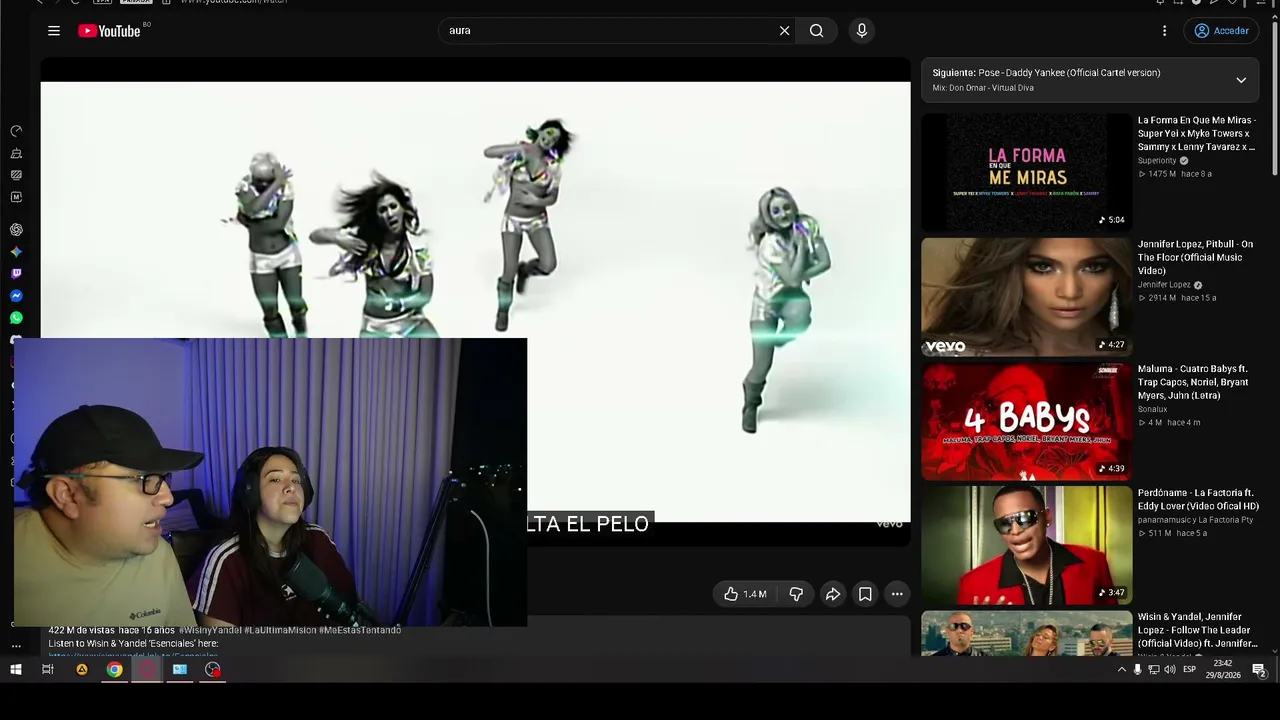Open the clock showing 23:42
Viewport: 1280px width, 720px height.
tap(1223, 669)
